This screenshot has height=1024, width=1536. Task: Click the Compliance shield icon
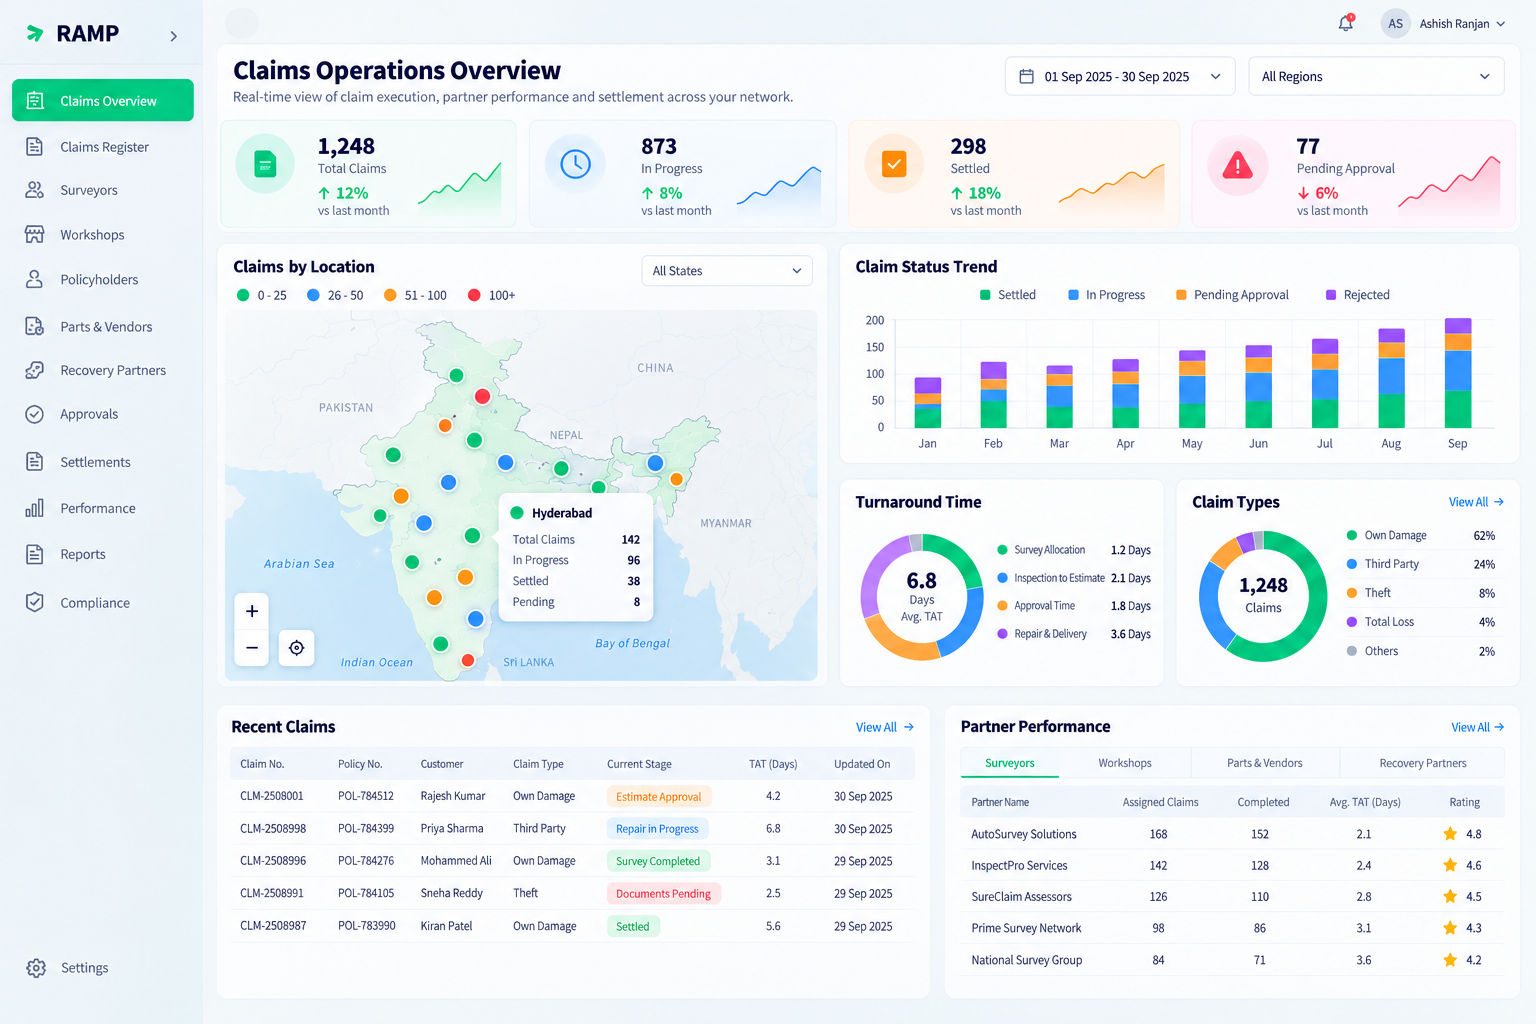pos(34,602)
